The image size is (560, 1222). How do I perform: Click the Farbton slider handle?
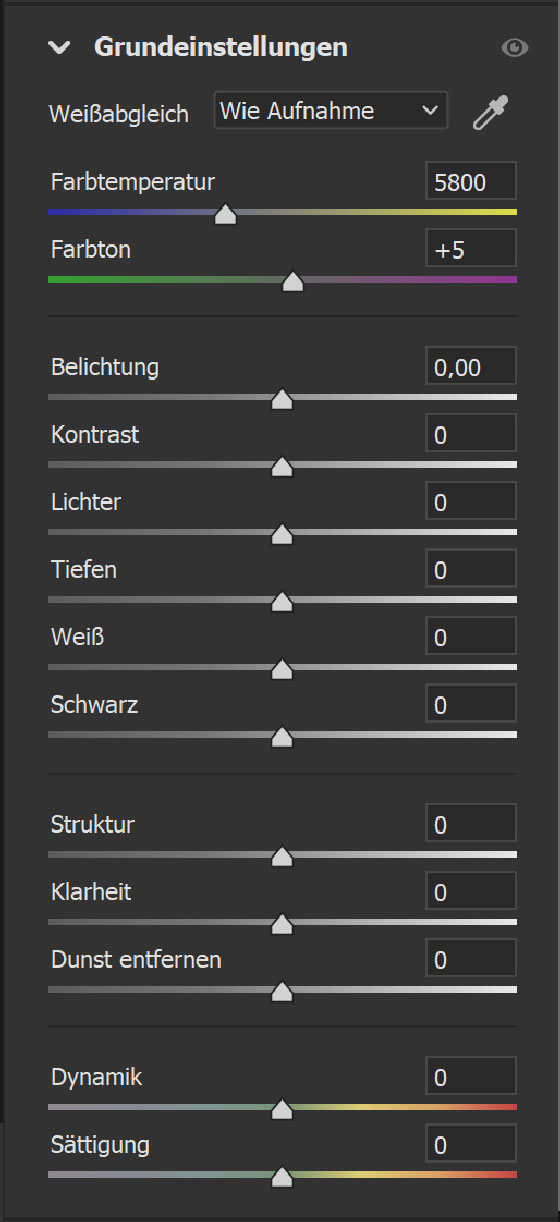tap(293, 282)
